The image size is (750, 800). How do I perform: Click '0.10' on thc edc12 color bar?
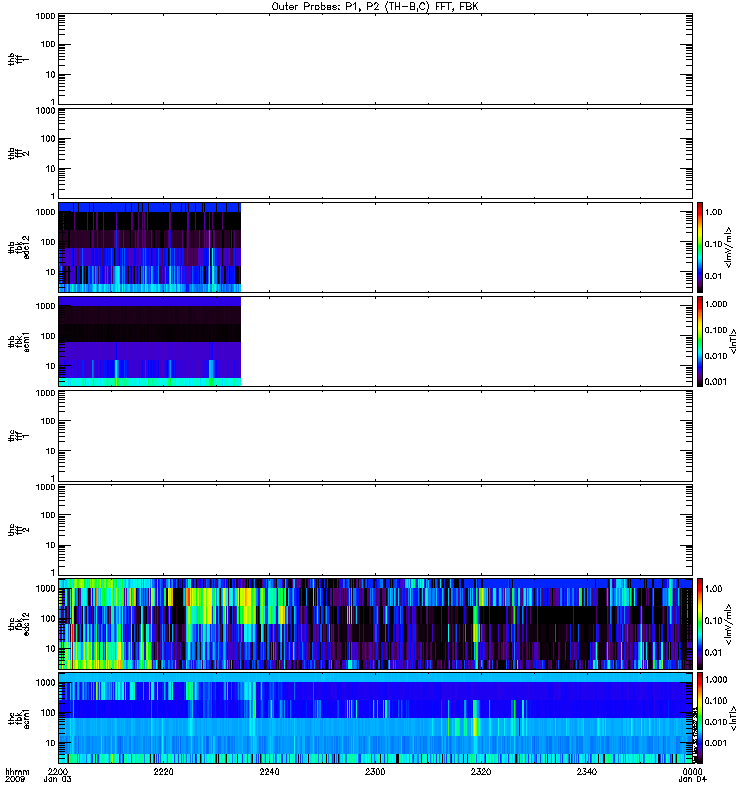point(713,620)
